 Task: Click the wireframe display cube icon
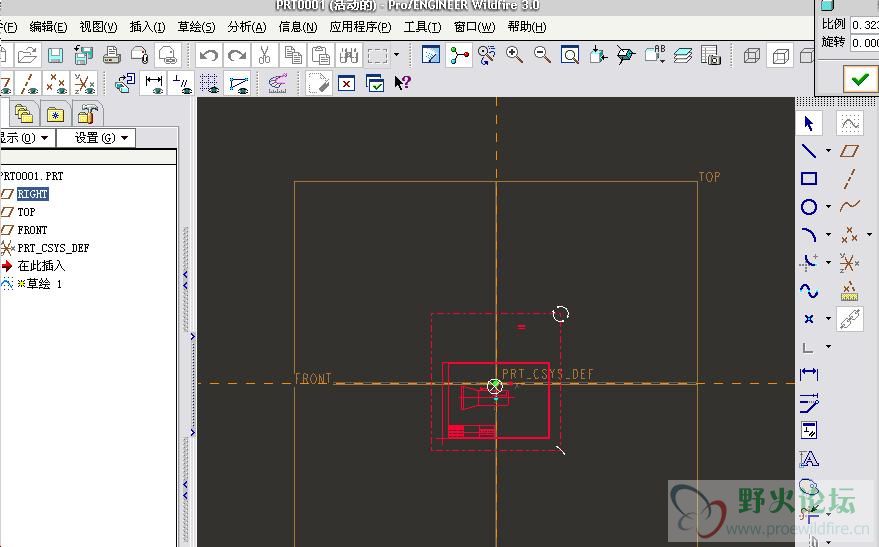[752, 55]
